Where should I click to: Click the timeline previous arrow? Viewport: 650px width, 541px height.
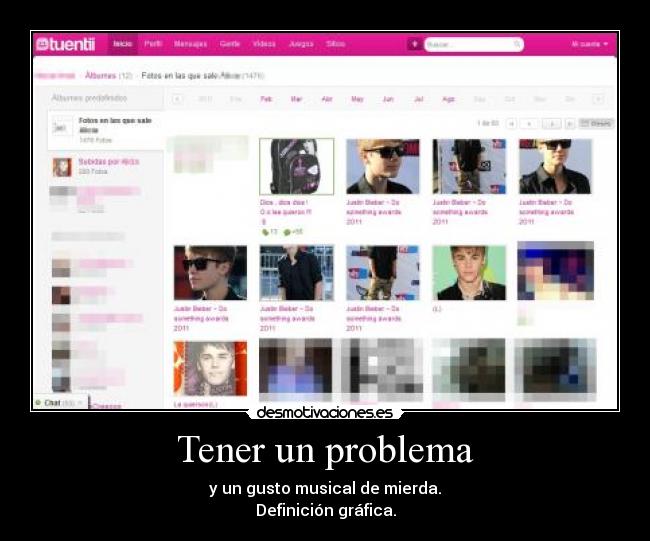[177, 99]
